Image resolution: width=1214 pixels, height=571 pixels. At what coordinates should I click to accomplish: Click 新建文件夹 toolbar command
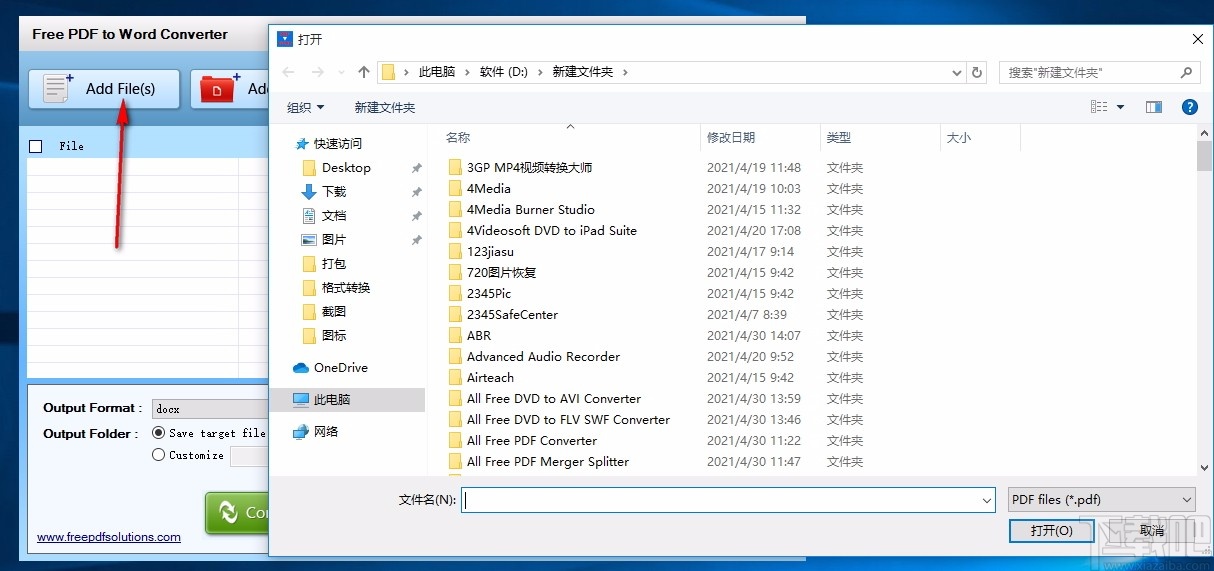pyautogui.click(x=385, y=107)
